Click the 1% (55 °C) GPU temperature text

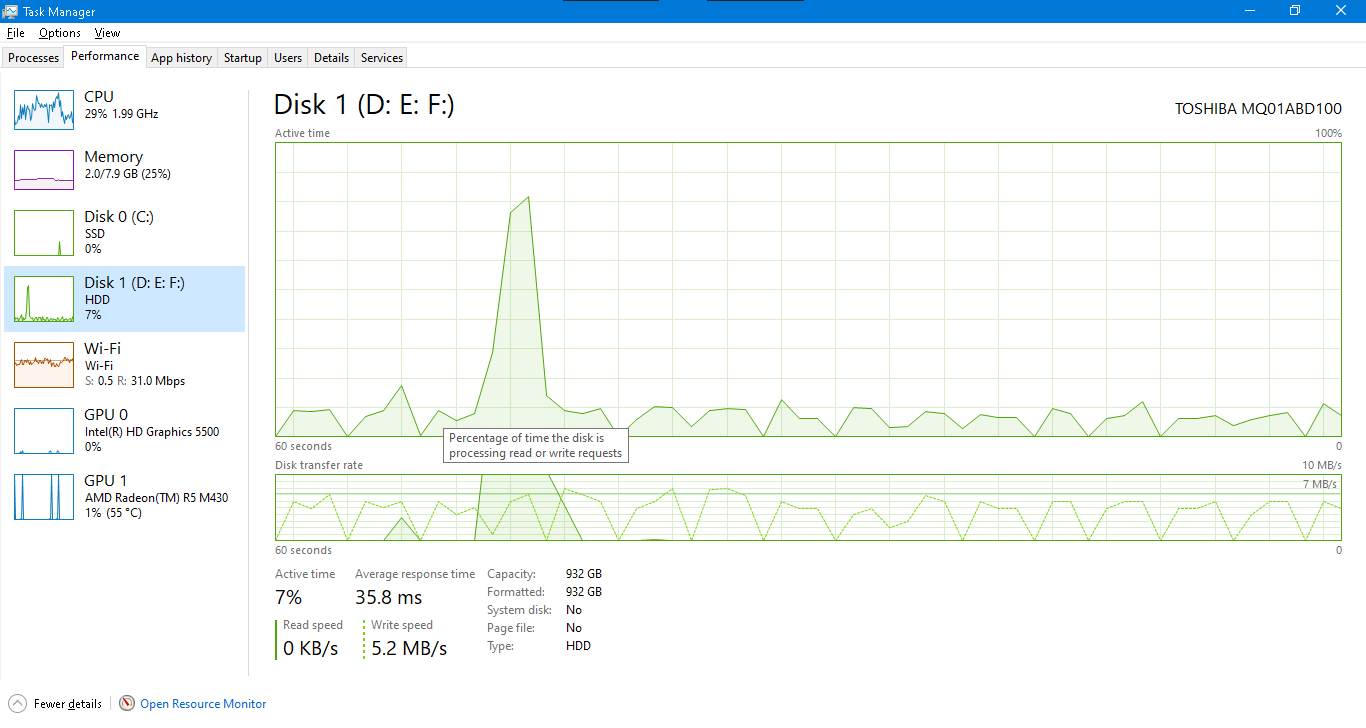click(x=113, y=513)
